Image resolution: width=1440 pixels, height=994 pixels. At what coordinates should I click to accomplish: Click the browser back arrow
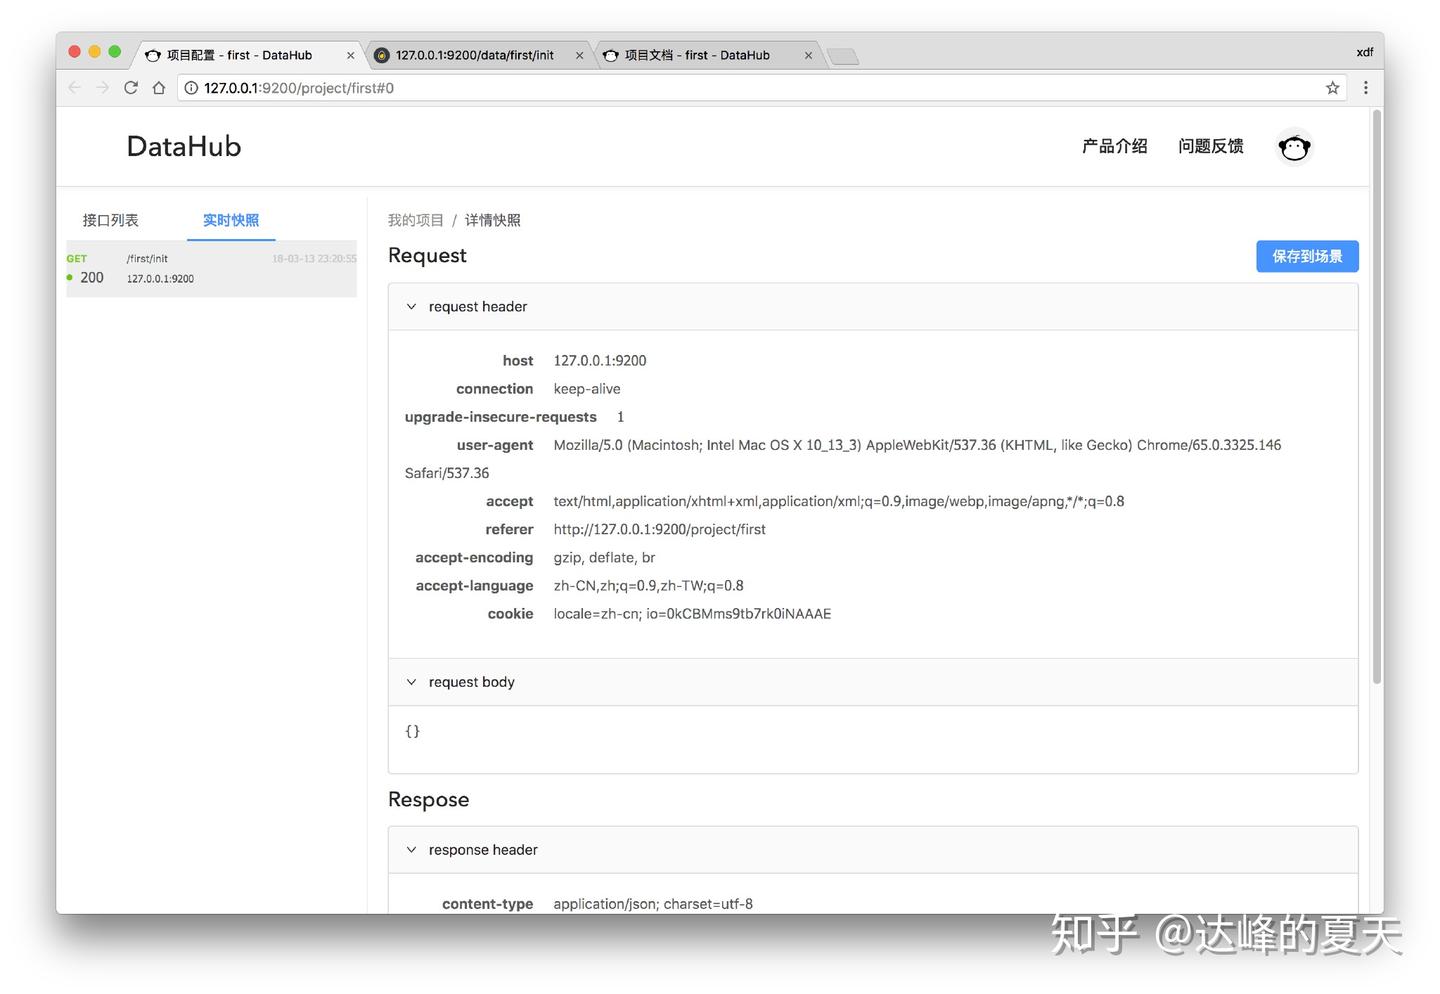tap(75, 88)
